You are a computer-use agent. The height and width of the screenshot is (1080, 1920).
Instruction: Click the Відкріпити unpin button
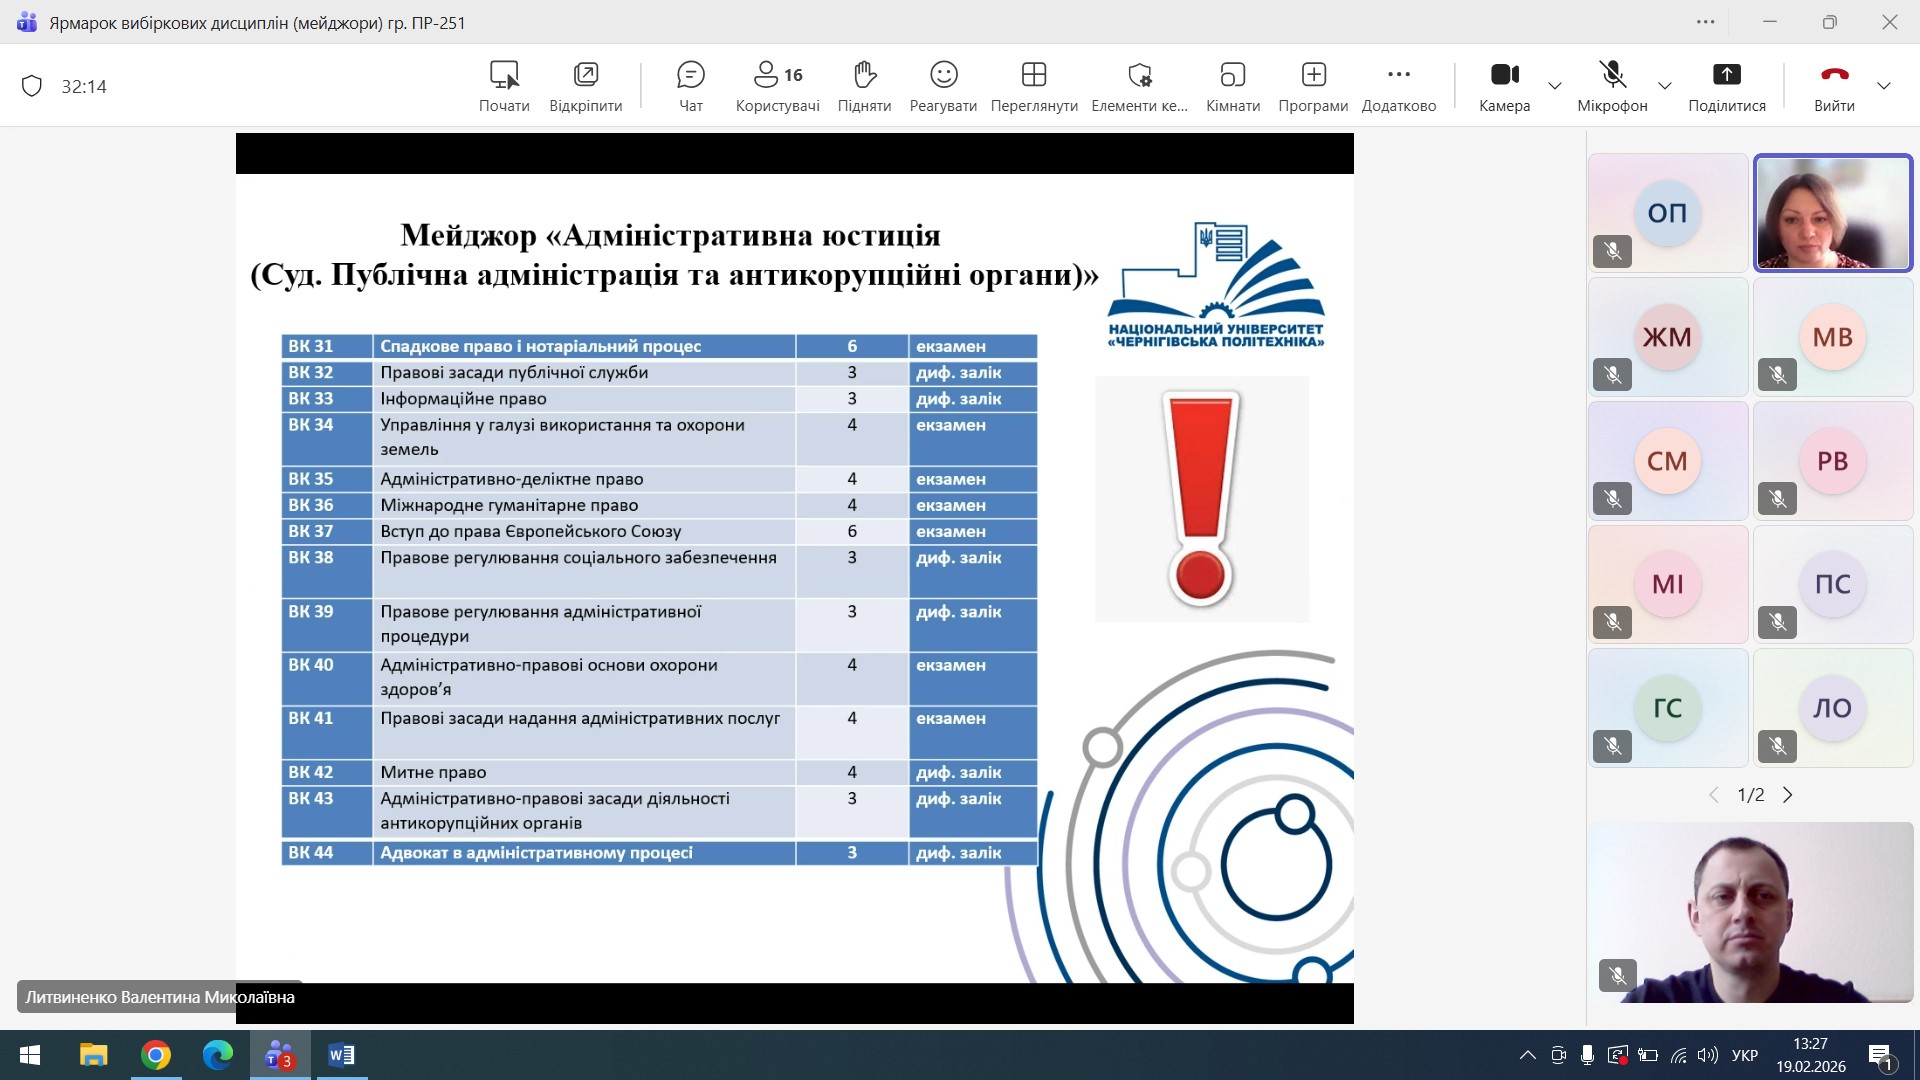tap(585, 85)
